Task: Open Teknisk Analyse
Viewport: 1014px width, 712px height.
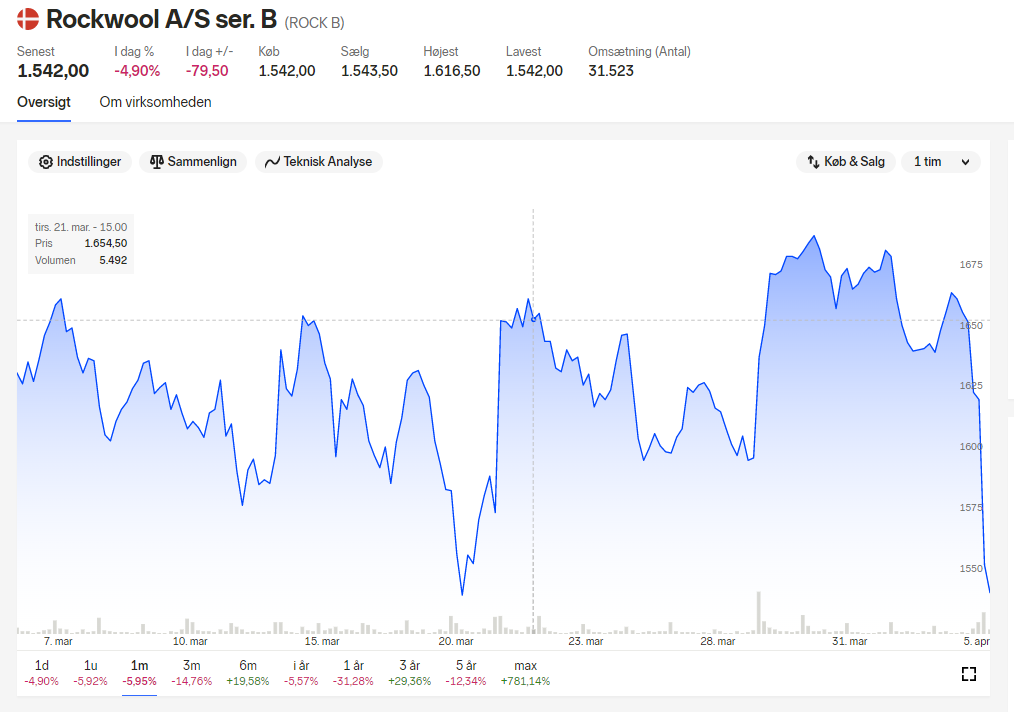Action: [x=319, y=162]
